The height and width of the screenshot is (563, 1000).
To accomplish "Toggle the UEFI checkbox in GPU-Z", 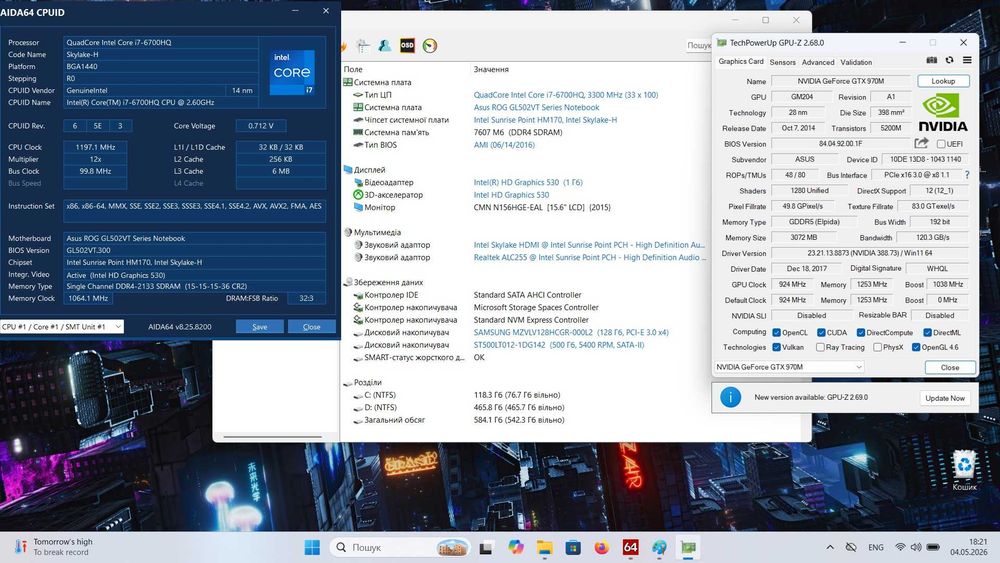I will point(941,144).
